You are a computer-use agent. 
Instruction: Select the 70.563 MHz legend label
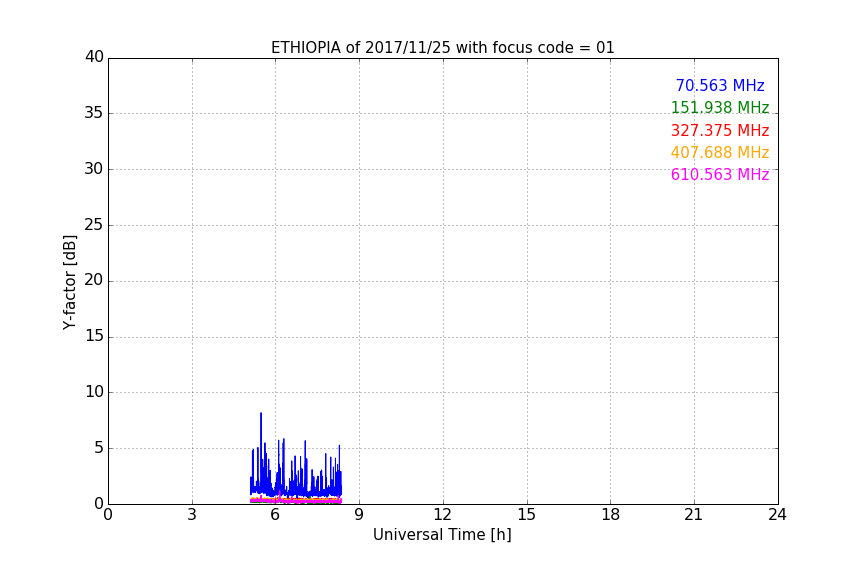[720, 85]
